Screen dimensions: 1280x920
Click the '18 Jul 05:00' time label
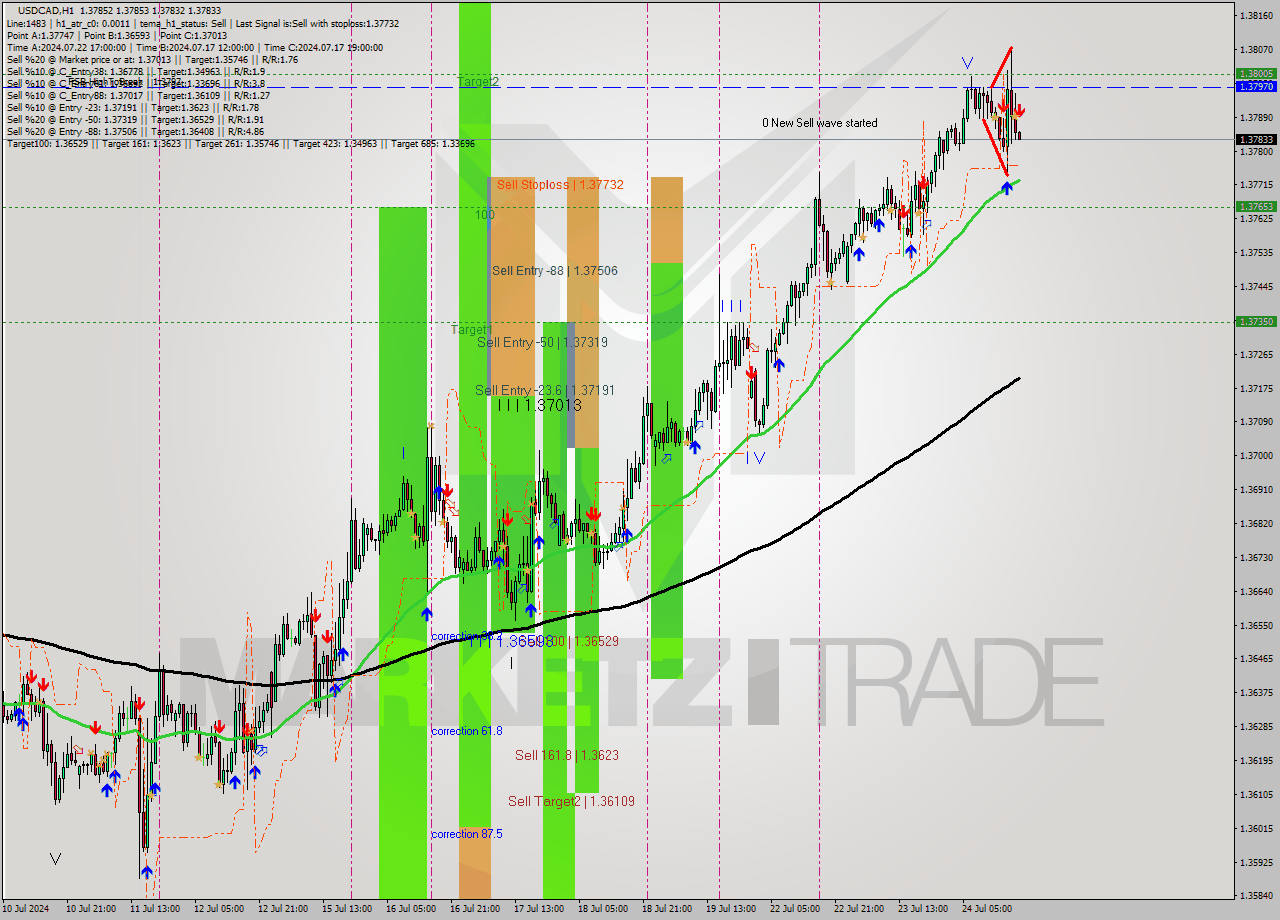[603, 910]
